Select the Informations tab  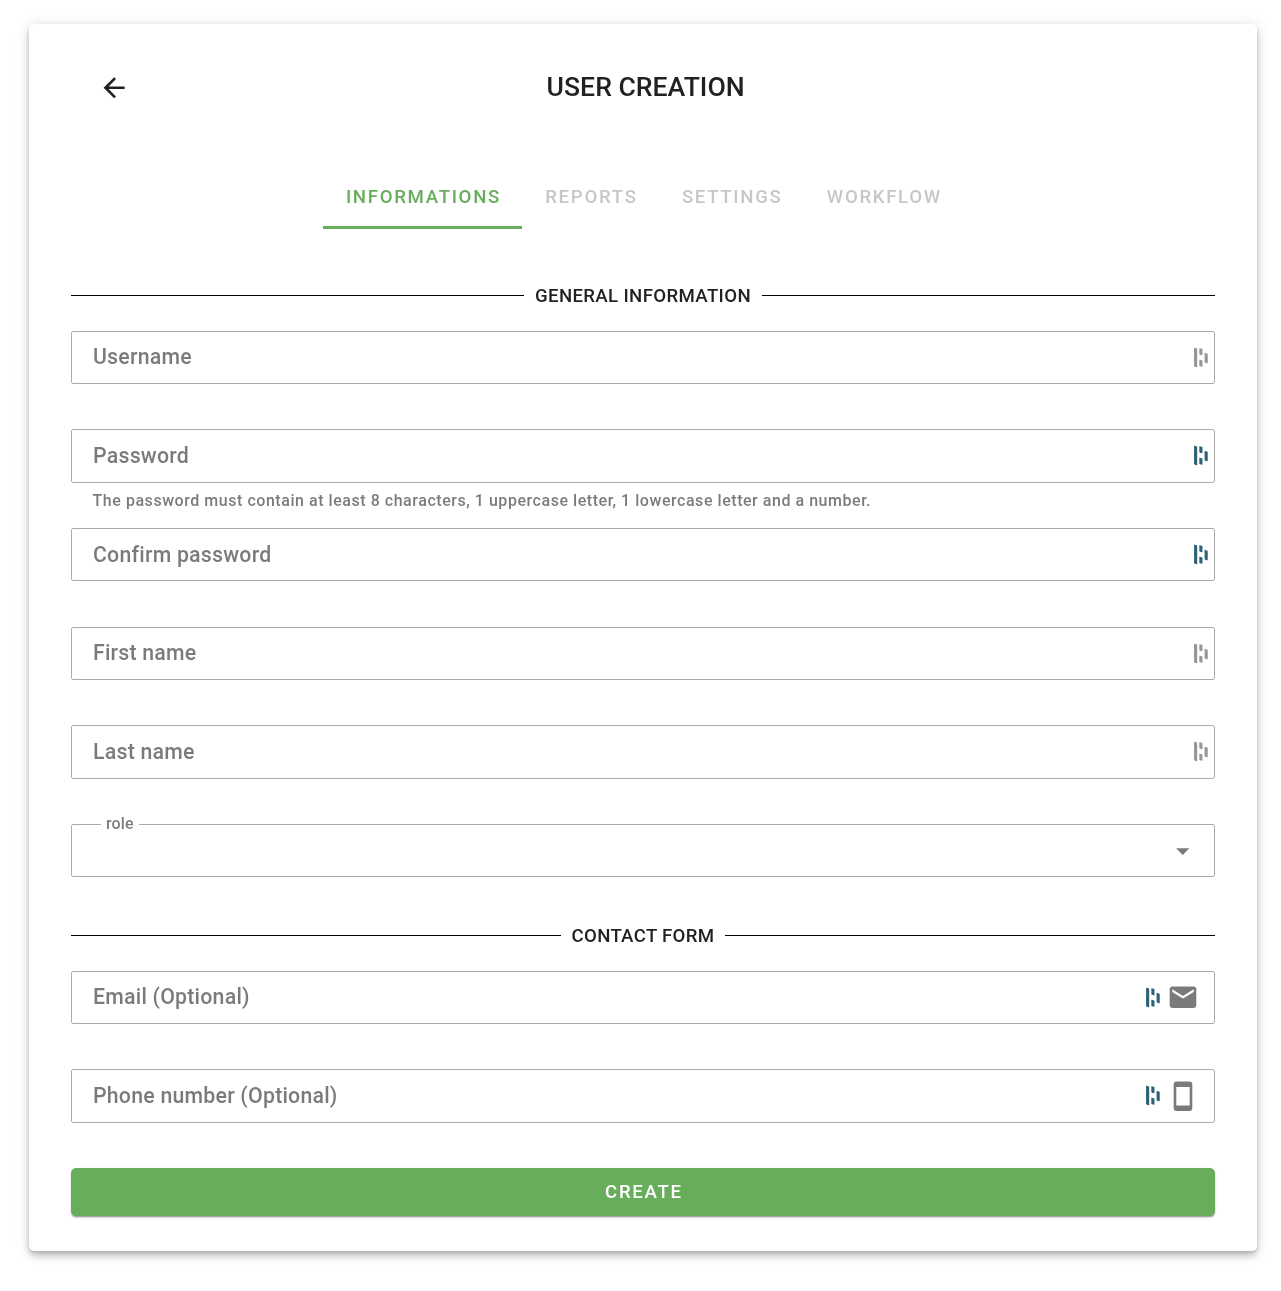coord(423,197)
